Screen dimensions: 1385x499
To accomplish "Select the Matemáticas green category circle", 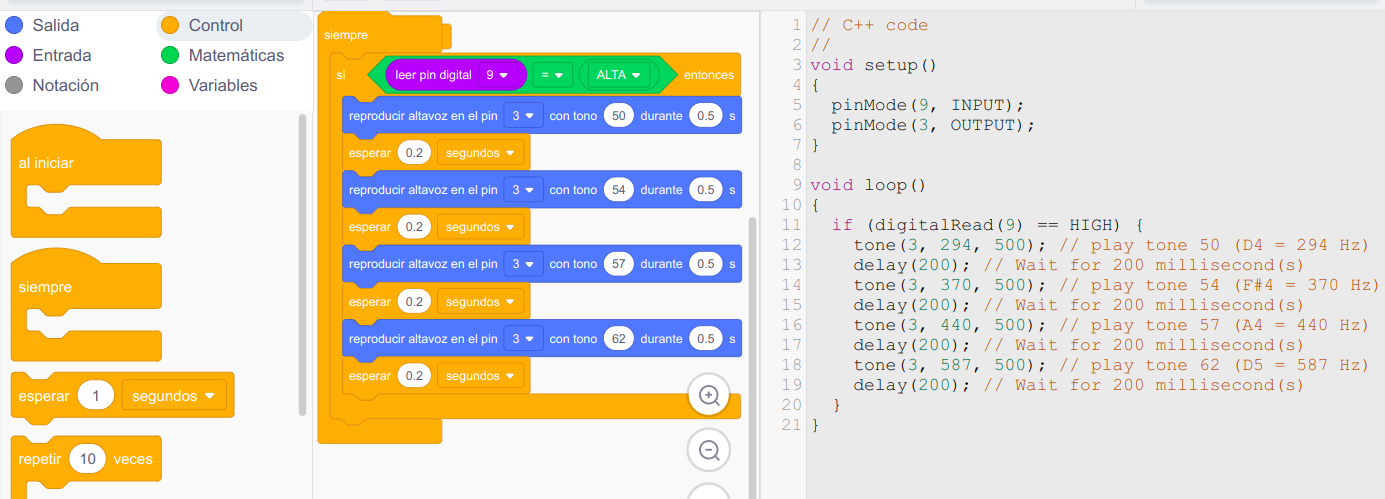I will tap(170, 55).
